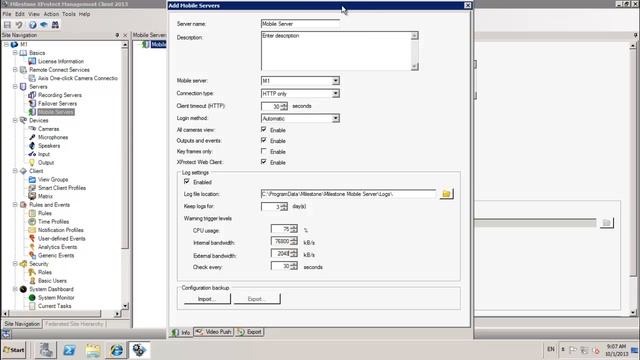The width and height of the screenshot is (640, 360).
Task: Select the Analytics Events icon
Action: pos(32,247)
